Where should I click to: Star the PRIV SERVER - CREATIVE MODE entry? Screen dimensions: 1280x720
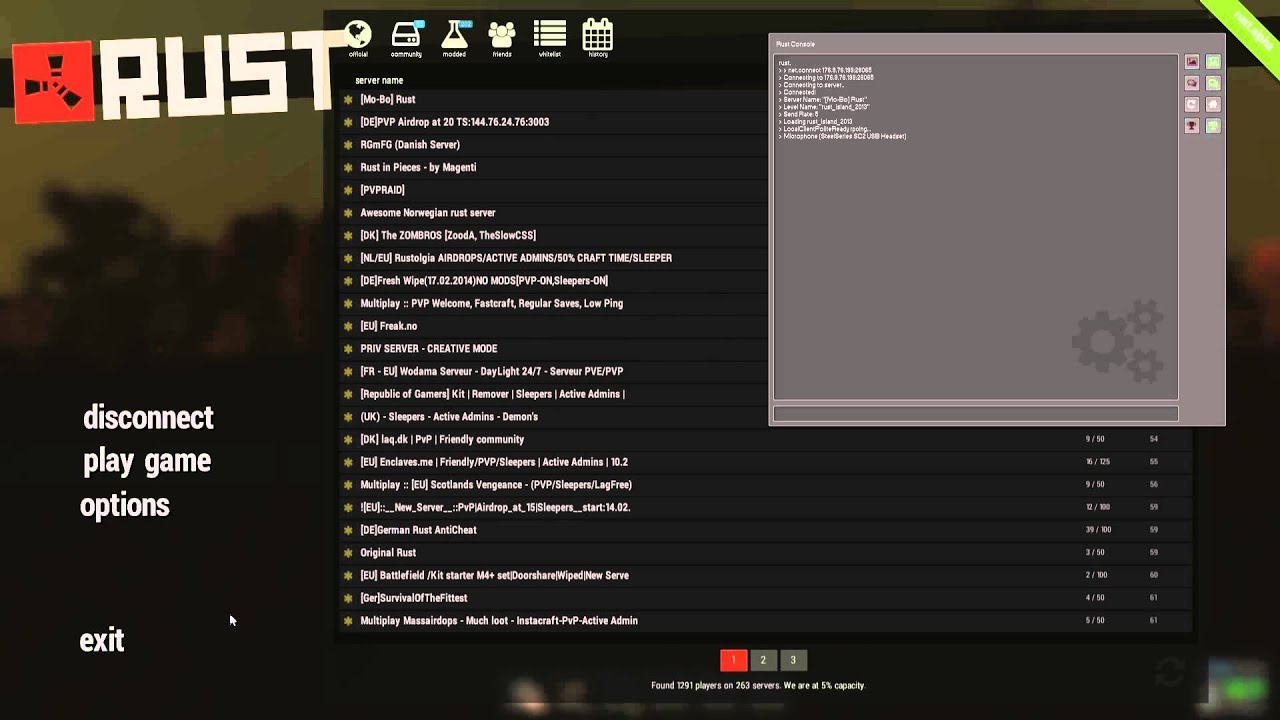348,349
